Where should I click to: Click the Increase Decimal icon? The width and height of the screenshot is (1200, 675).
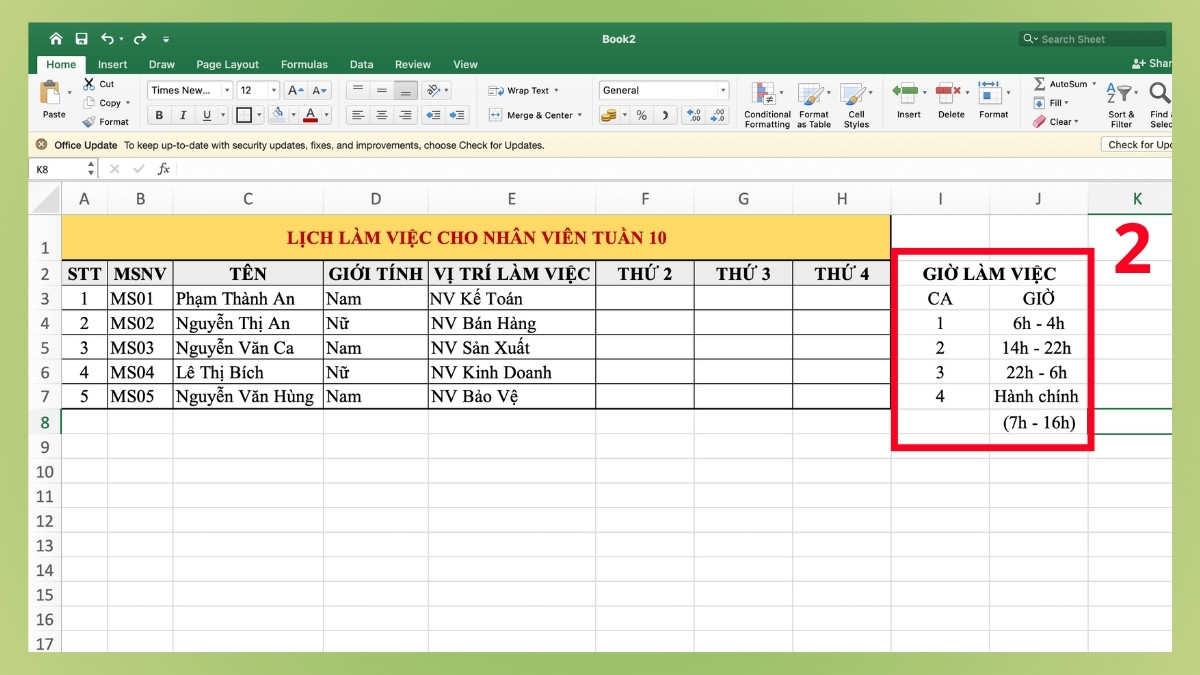pyautogui.click(x=691, y=114)
